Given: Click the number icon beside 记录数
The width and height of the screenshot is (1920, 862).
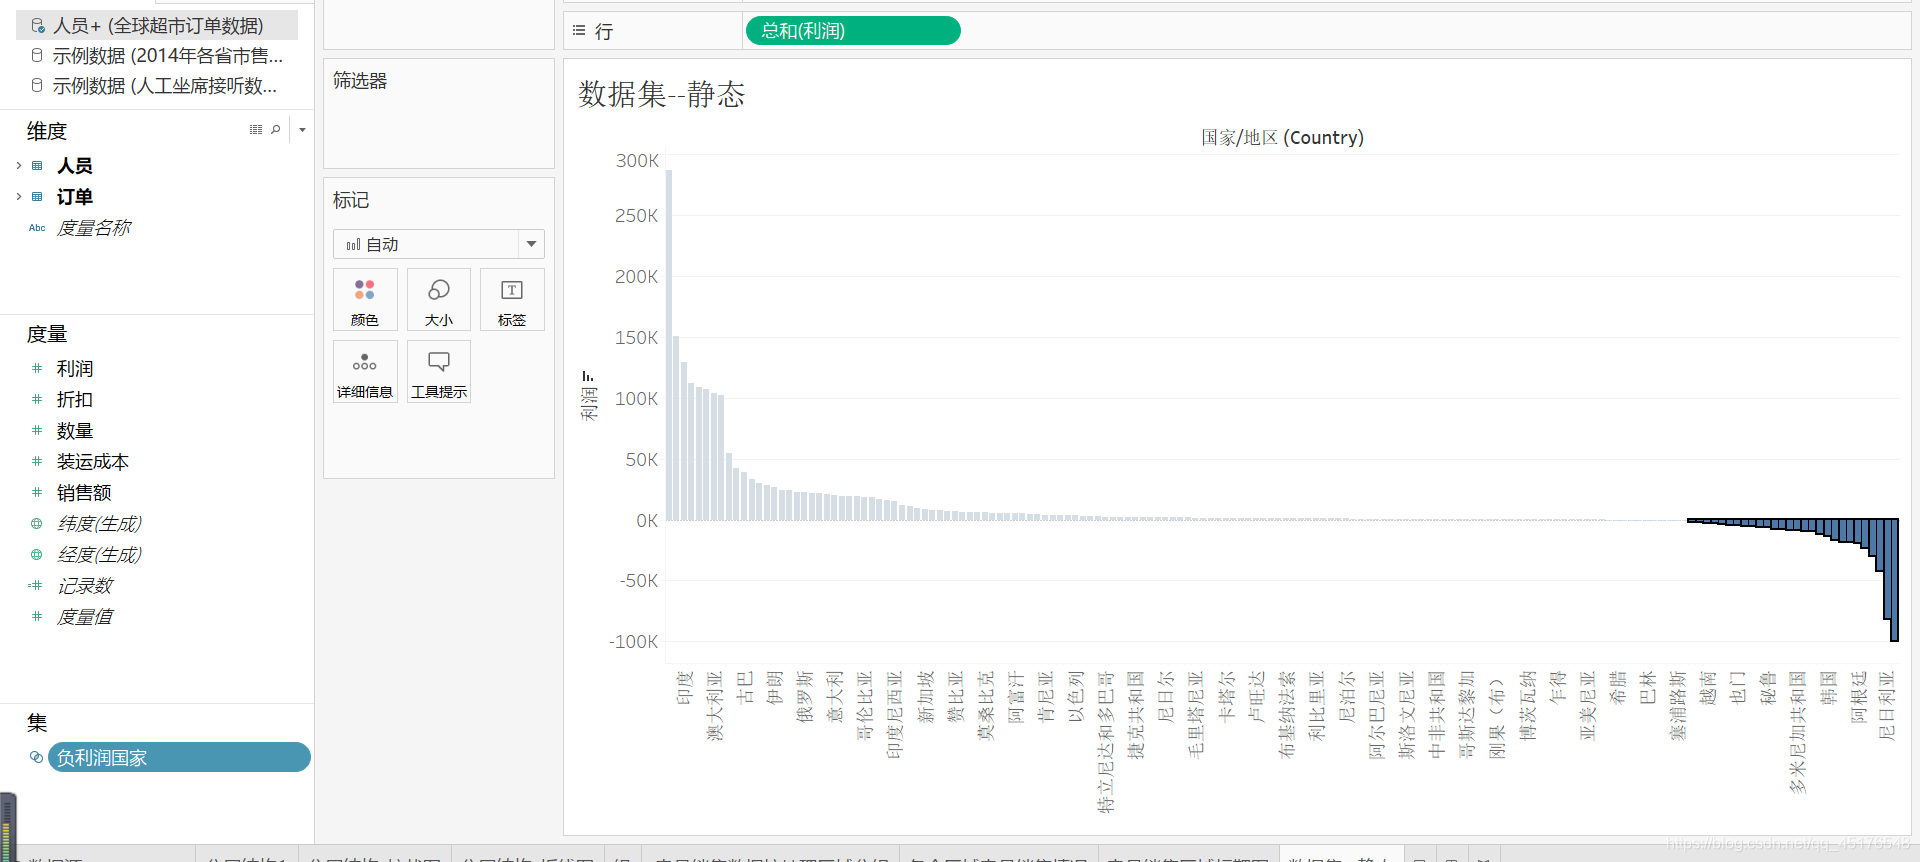Looking at the screenshot, I should pyautogui.click(x=36, y=586).
